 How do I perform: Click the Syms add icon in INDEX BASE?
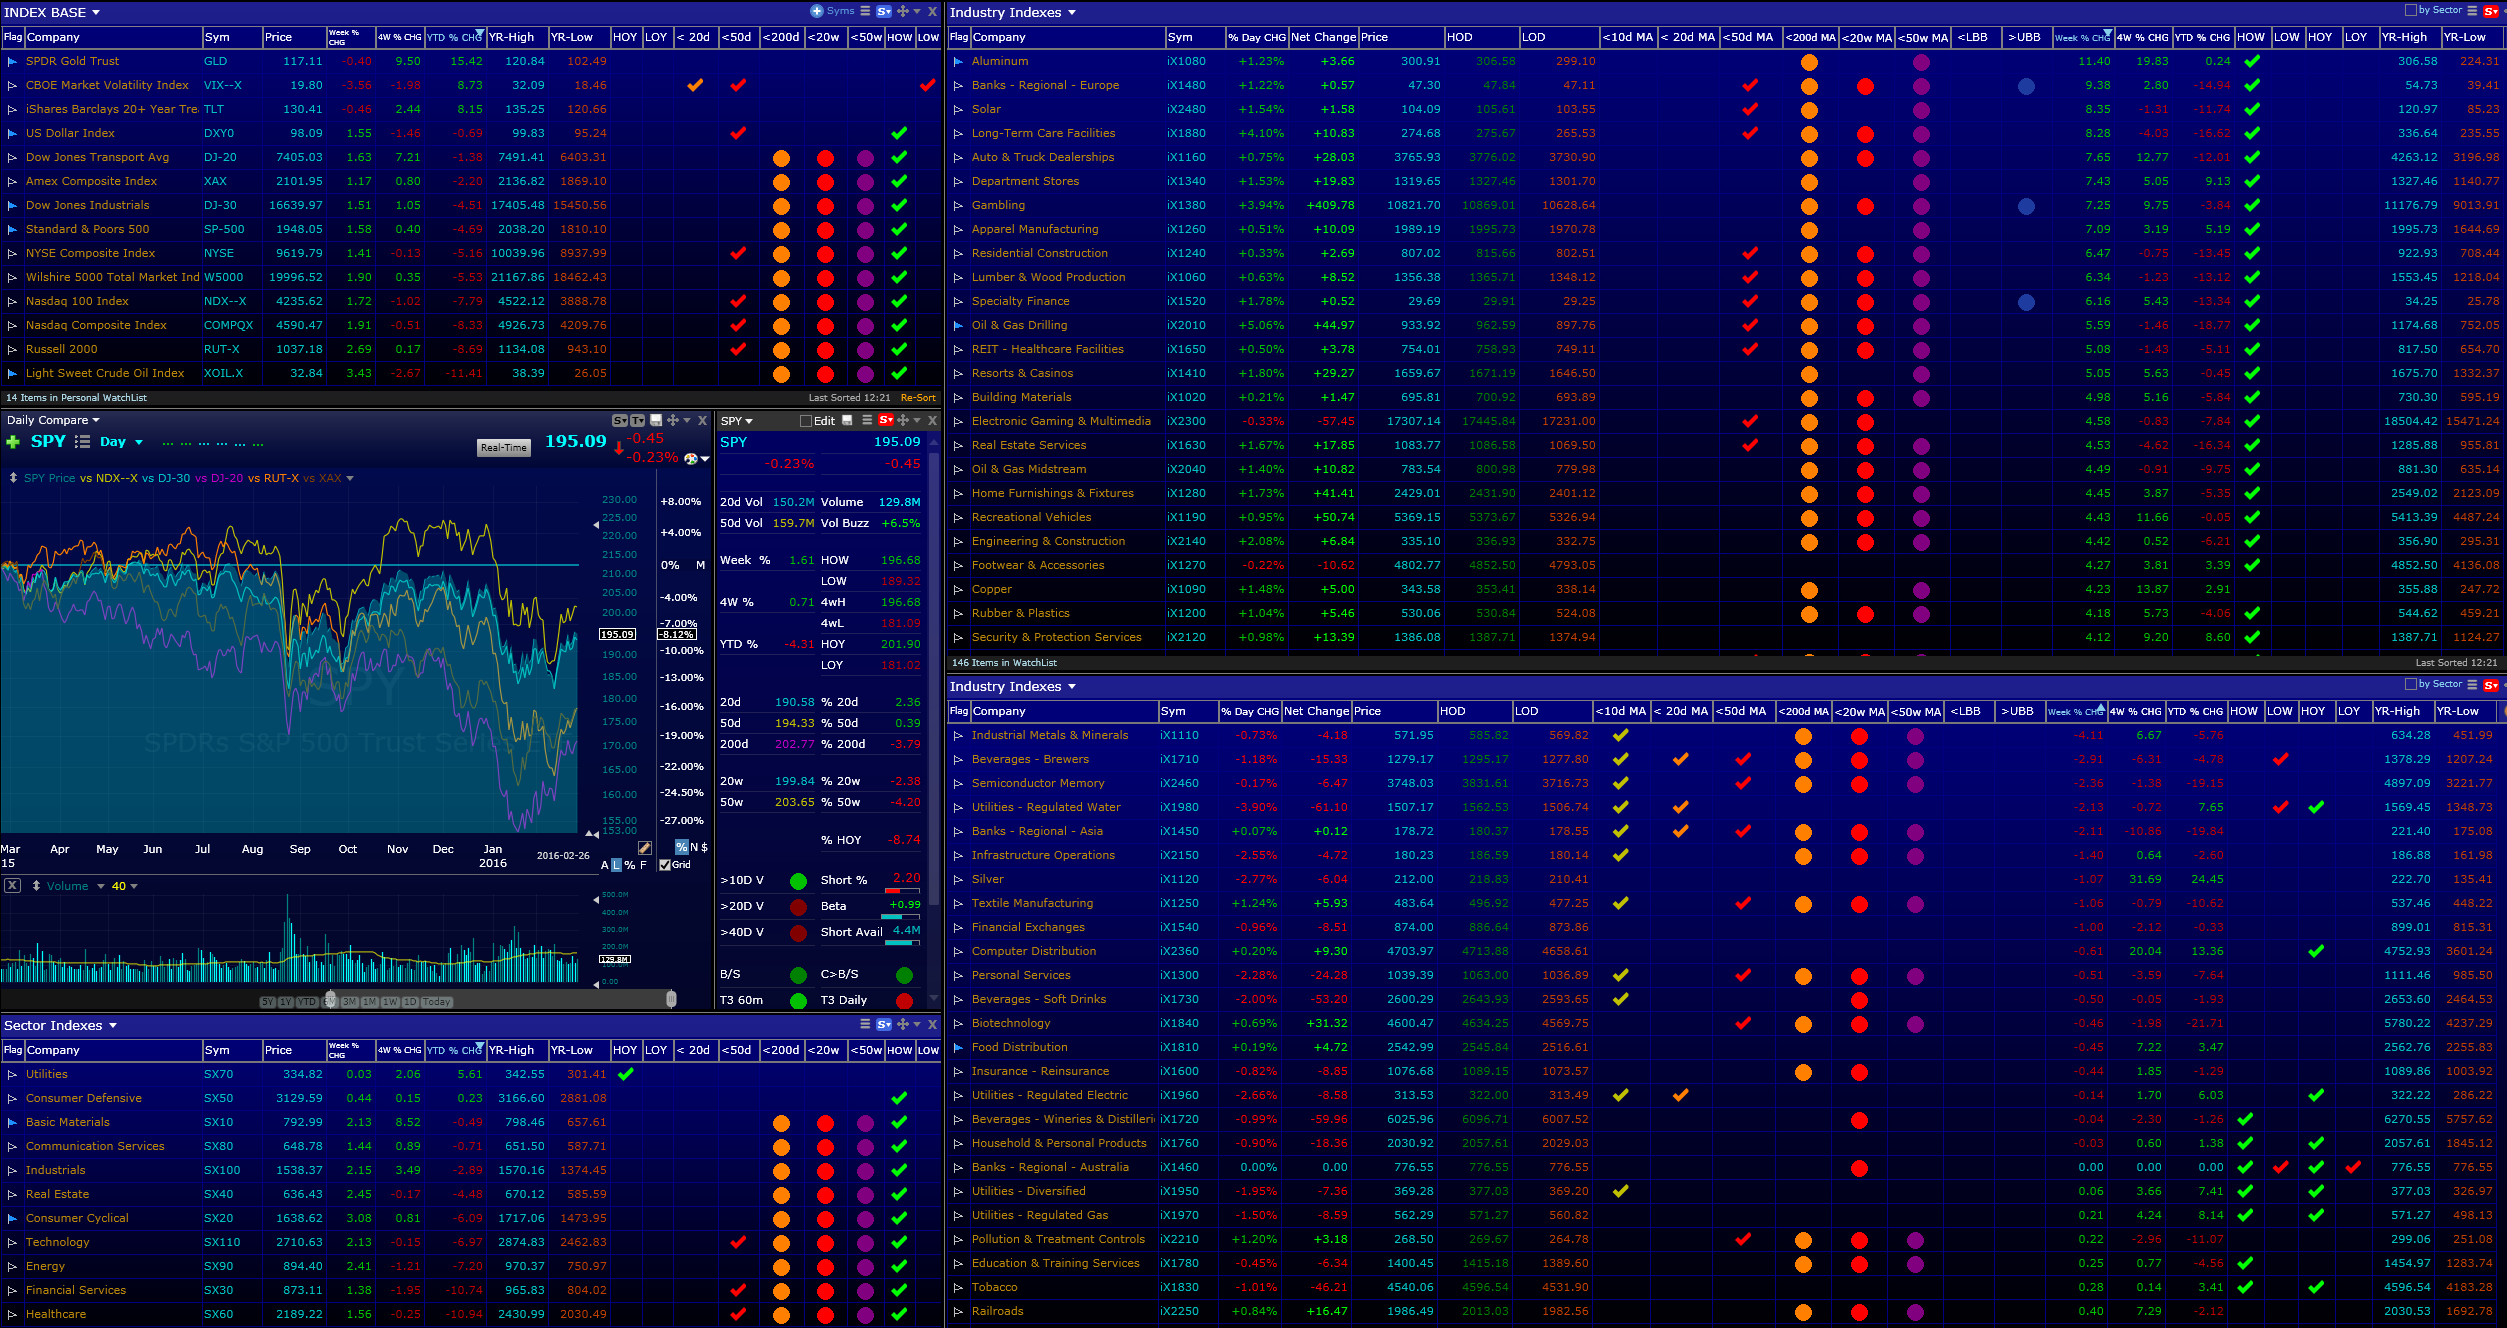(x=817, y=11)
